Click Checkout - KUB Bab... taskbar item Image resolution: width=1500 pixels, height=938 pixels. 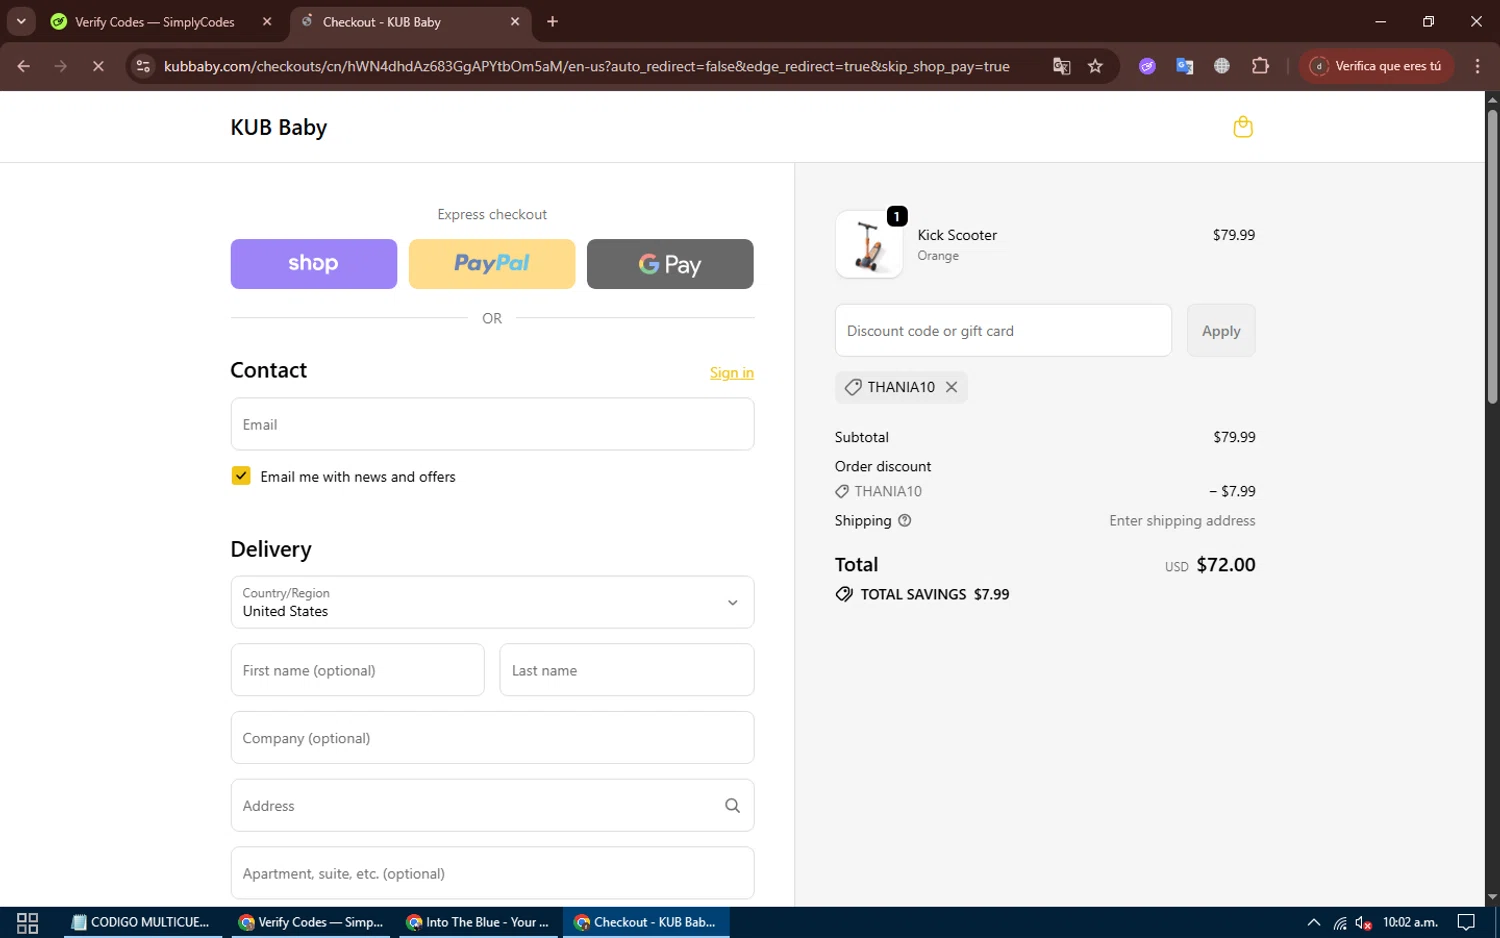pyautogui.click(x=646, y=922)
